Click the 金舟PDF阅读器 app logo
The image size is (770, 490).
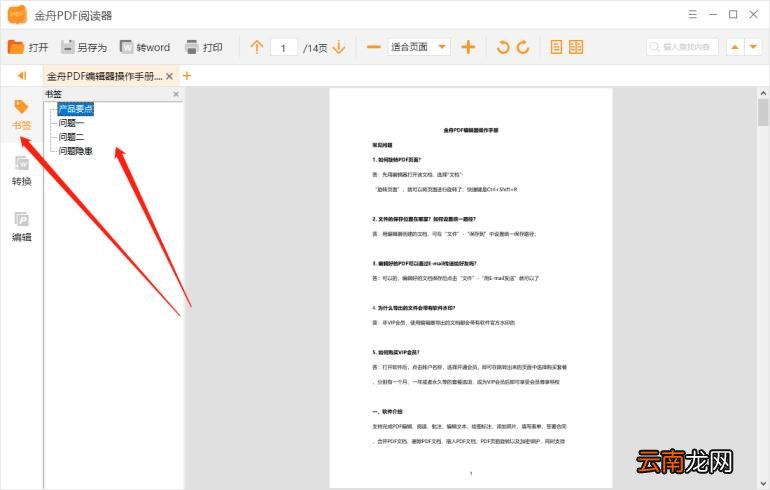(x=17, y=15)
